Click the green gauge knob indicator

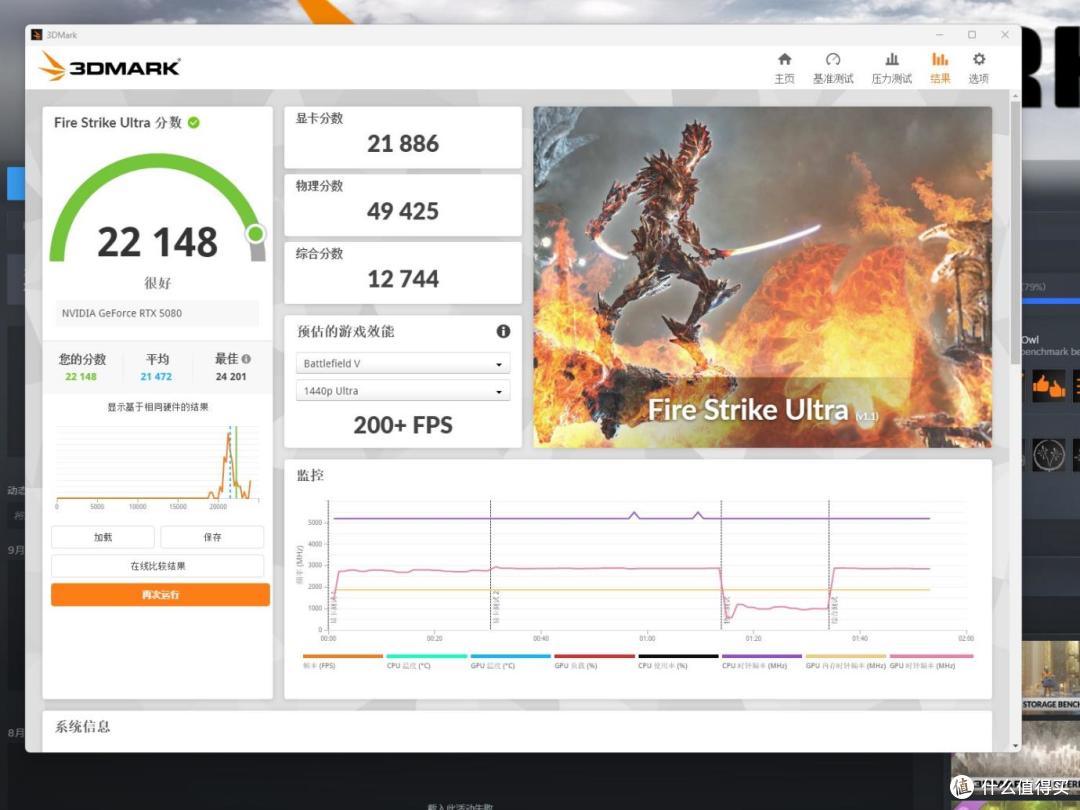[x=256, y=234]
